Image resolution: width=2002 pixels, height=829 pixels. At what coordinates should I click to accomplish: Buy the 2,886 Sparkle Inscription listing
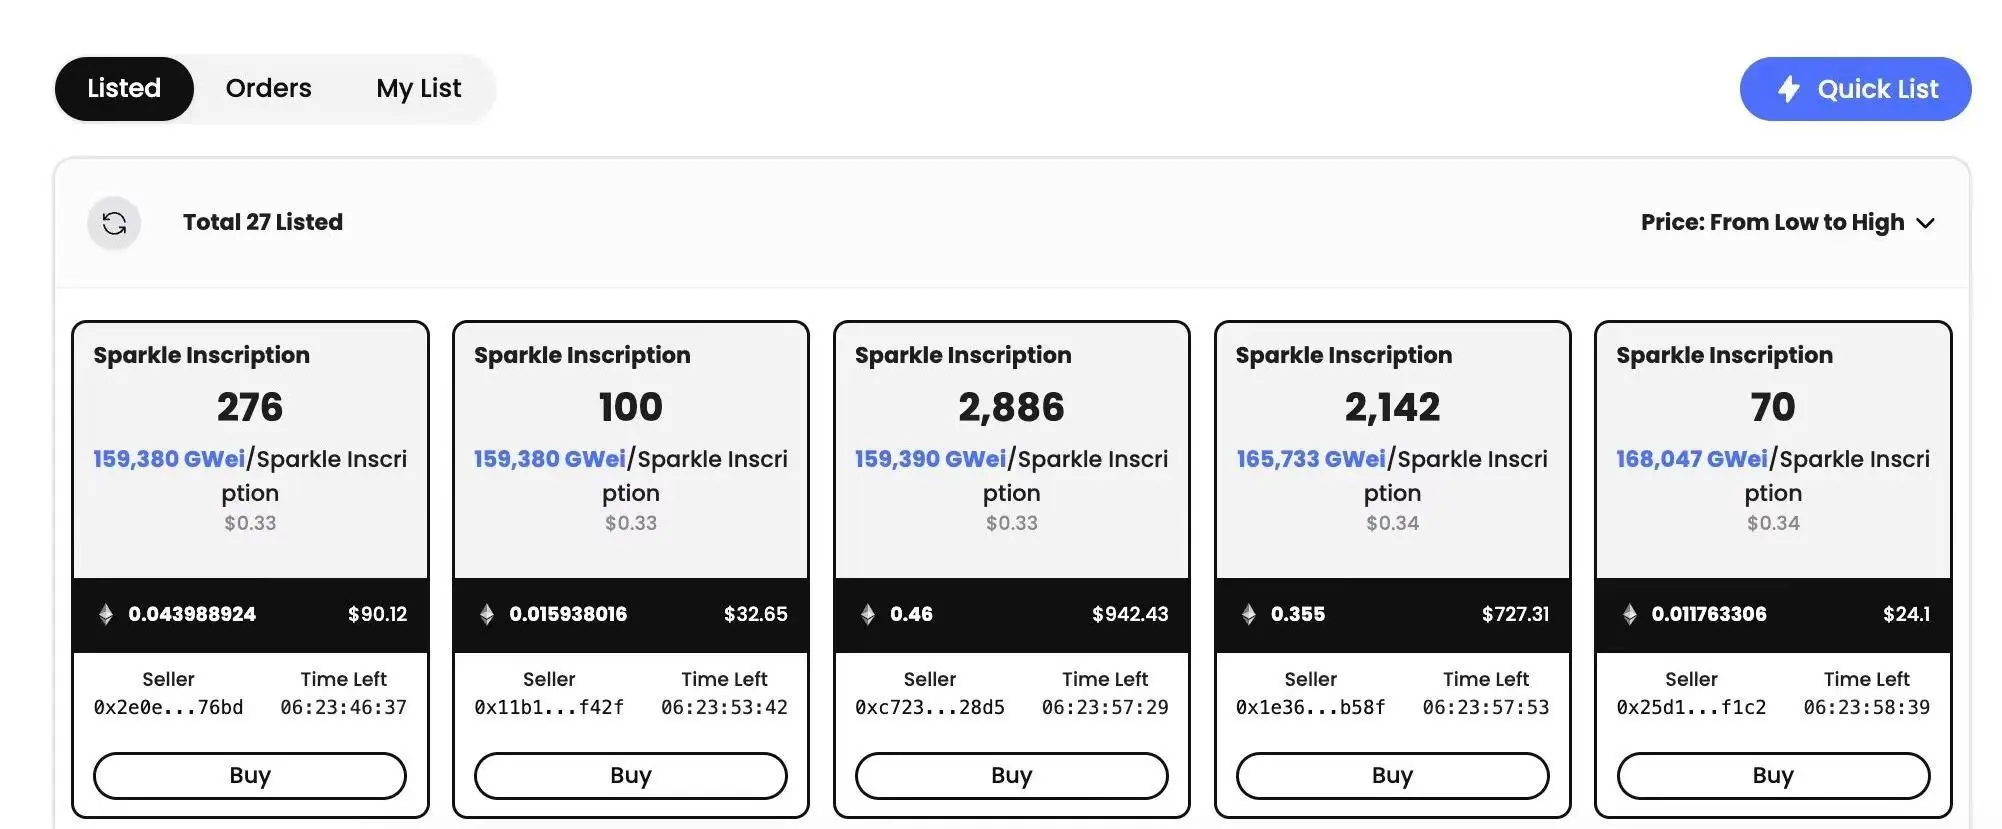tap(1012, 775)
